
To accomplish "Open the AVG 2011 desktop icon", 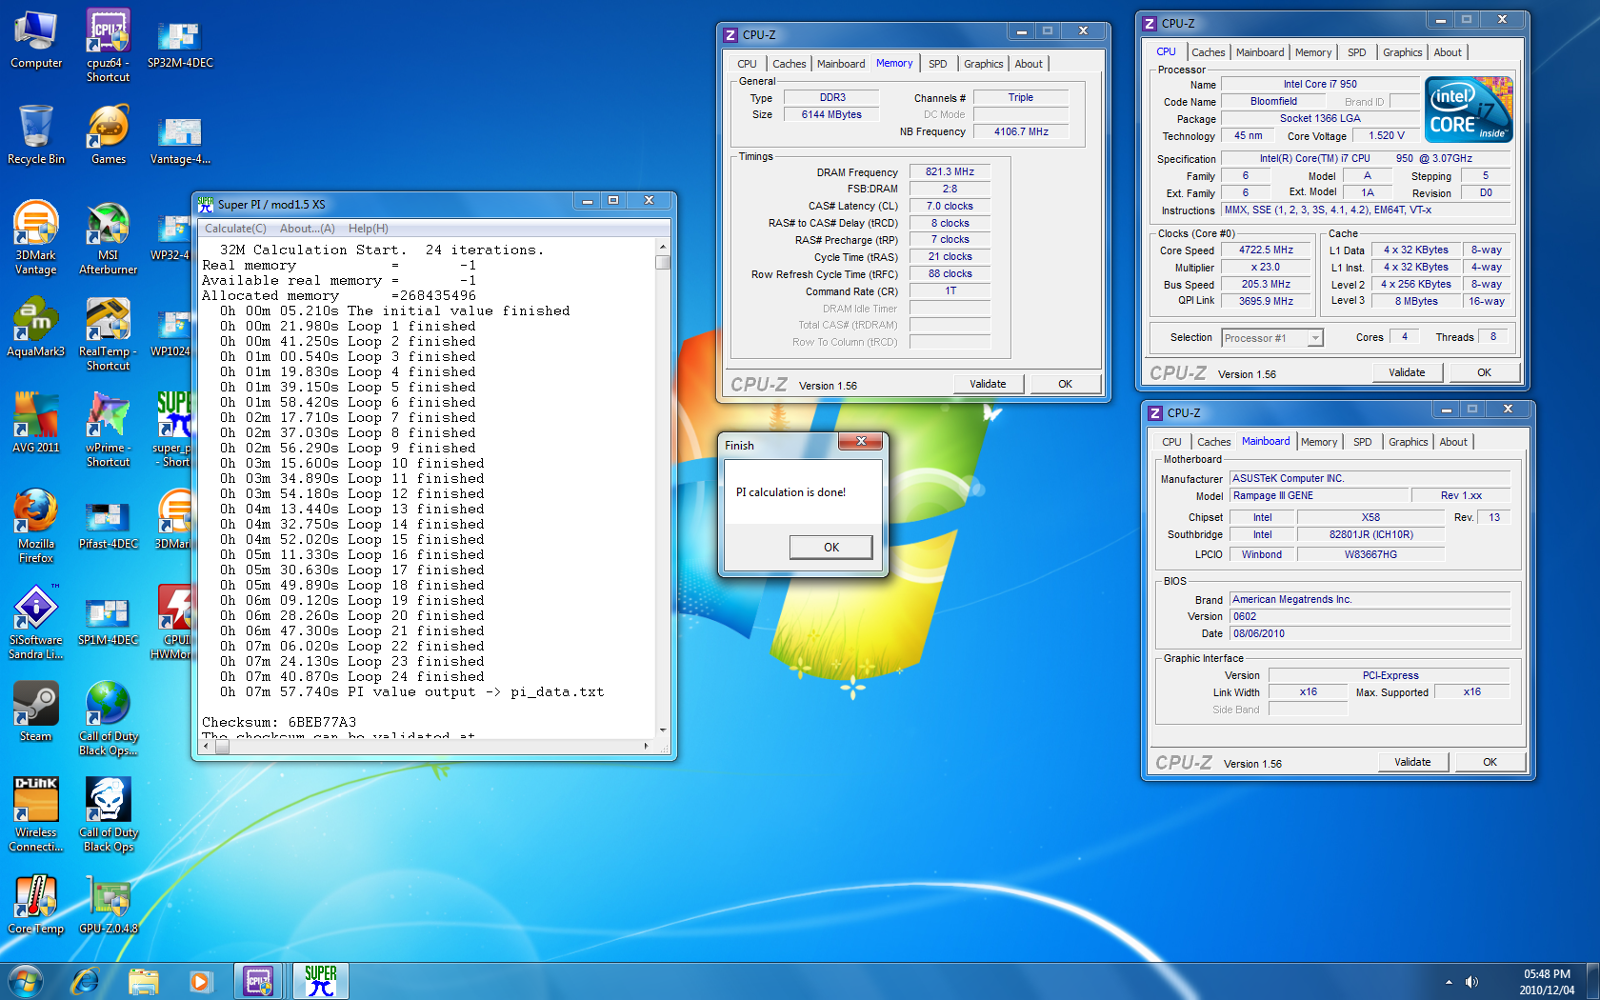I will (x=36, y=423).
